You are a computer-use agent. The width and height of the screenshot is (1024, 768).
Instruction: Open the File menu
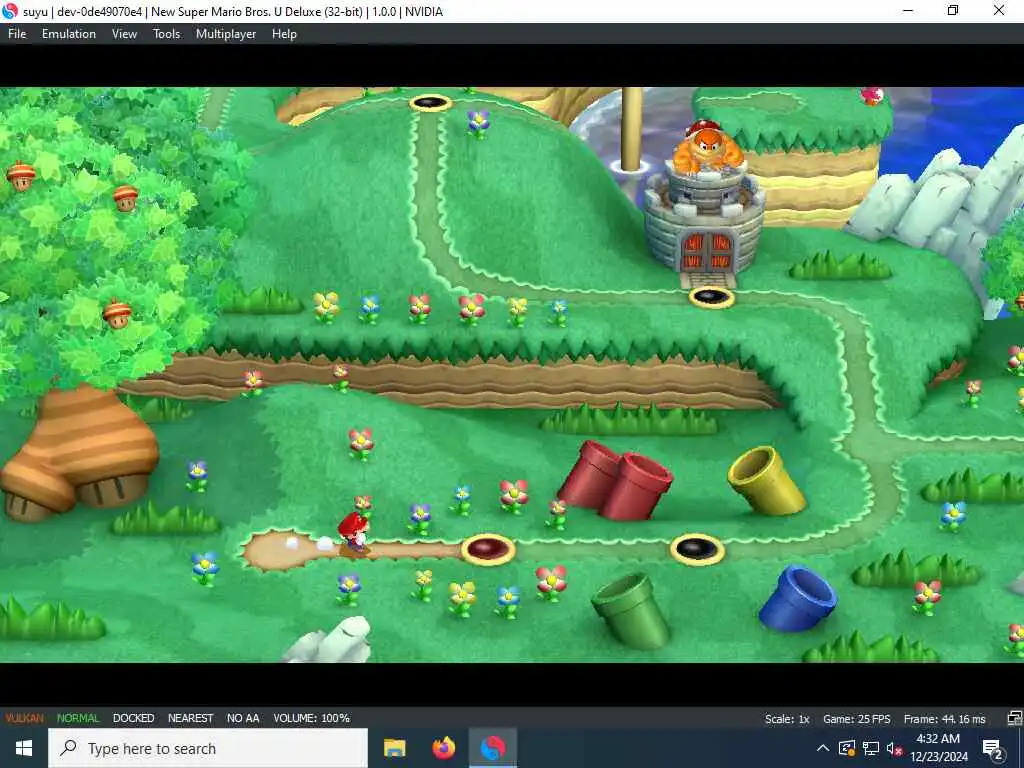[17, 34]
